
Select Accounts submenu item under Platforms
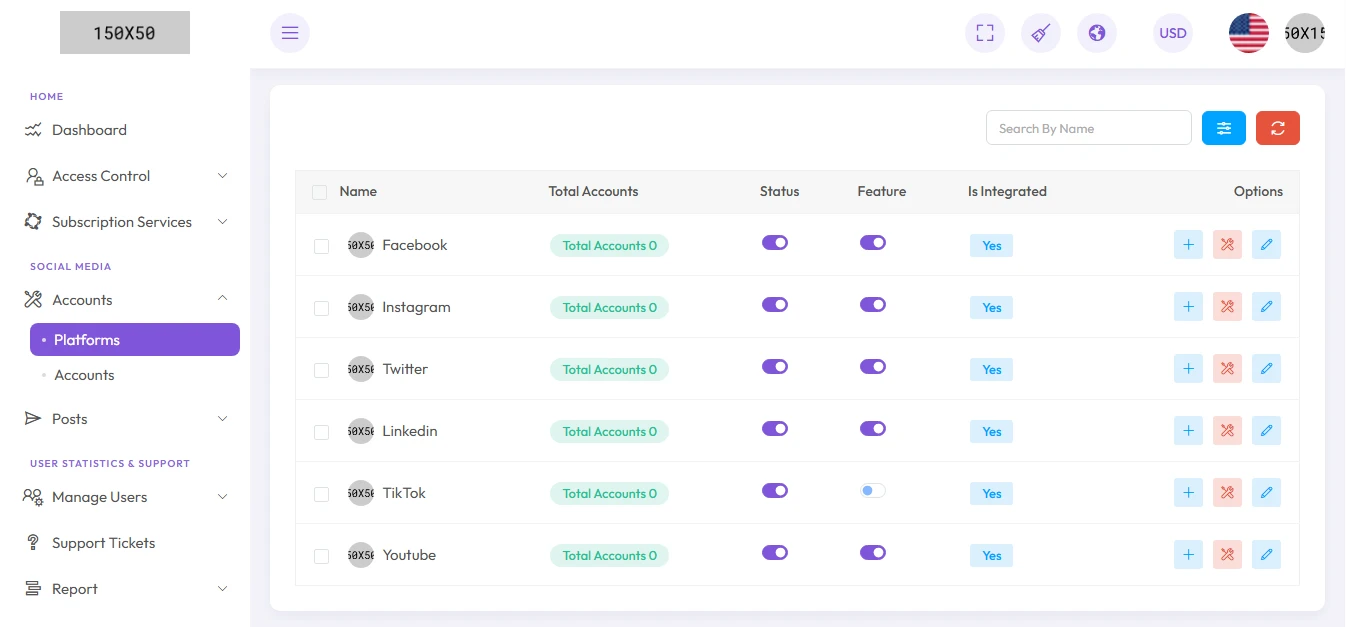pyautogui.click(x=84, y=375)
